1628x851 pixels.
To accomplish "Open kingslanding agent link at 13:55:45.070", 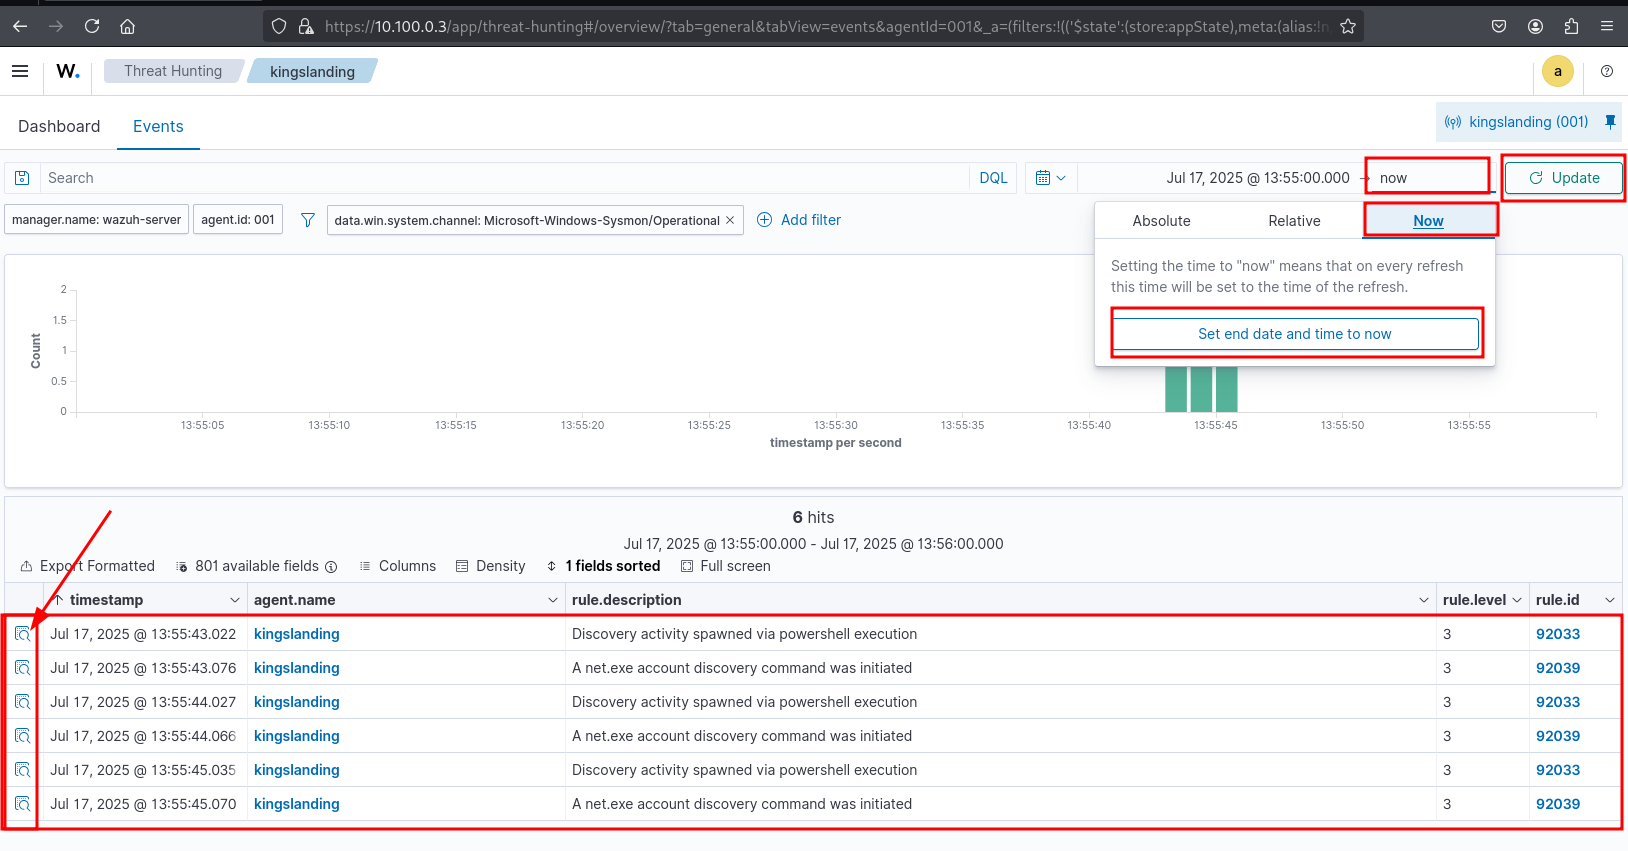I will click(x=297, y=804).
